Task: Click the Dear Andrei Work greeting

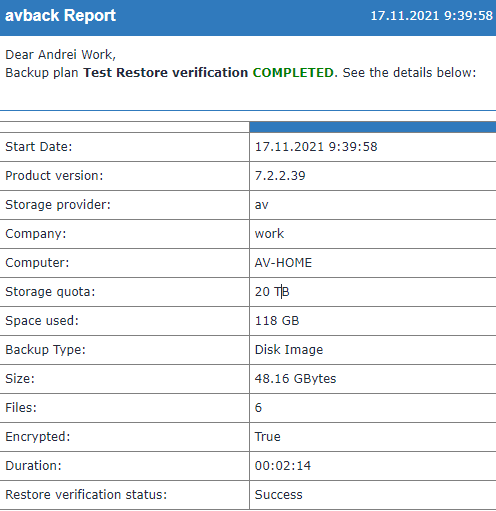Action: [60, 55]
